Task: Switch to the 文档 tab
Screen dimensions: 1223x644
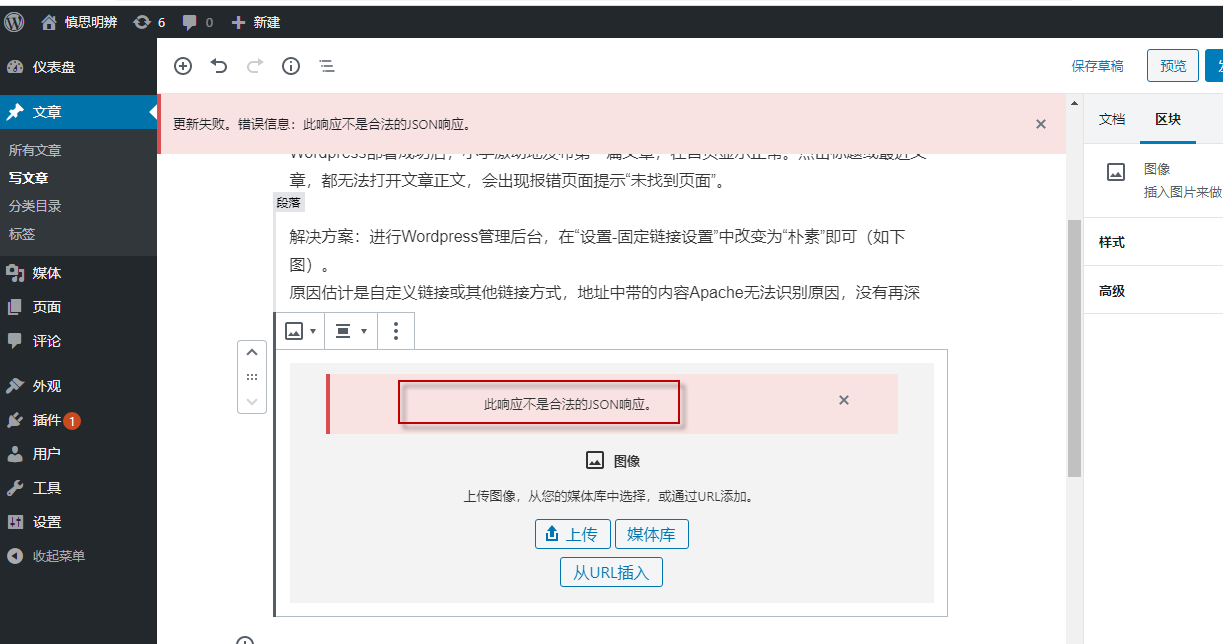Action: [1112, 119]
